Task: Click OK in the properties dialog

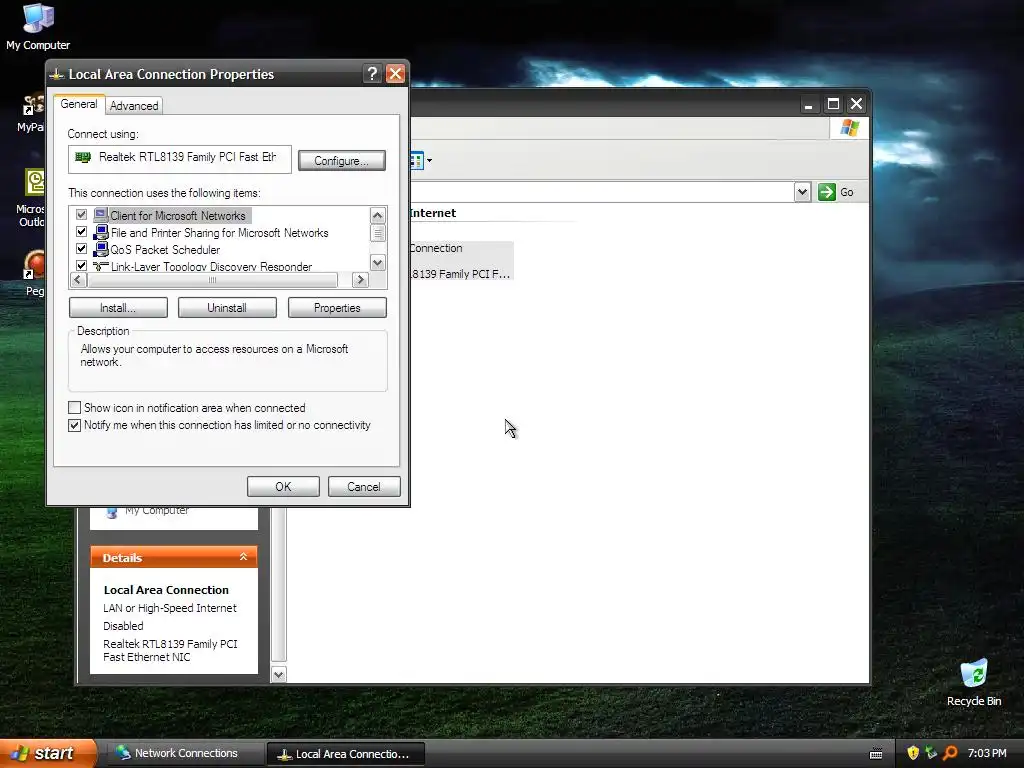Action: coord(283,487)
